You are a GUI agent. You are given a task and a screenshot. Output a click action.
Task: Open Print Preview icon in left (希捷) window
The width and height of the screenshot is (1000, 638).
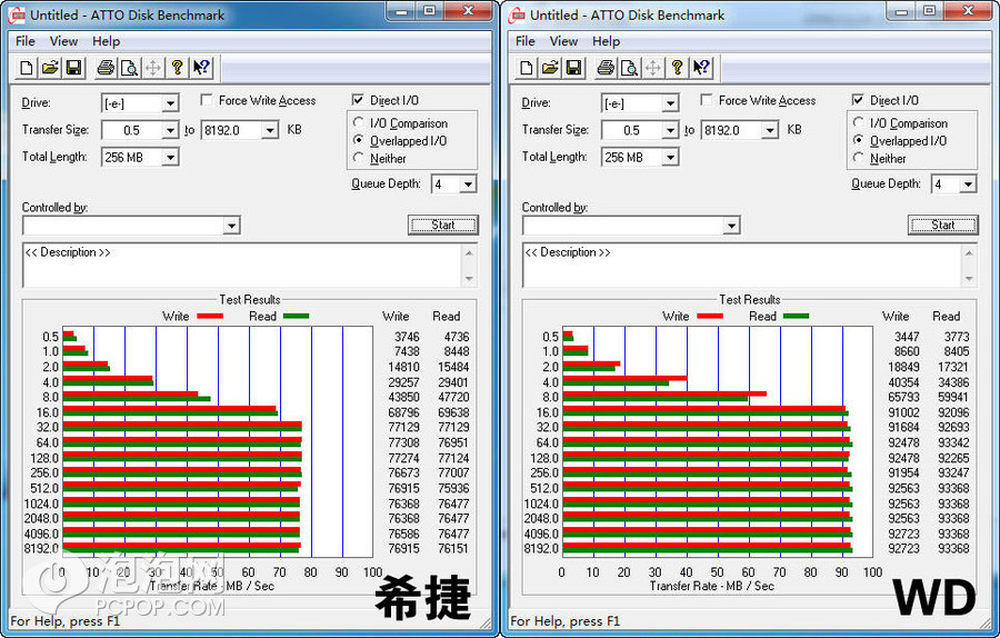coord(129,68)
